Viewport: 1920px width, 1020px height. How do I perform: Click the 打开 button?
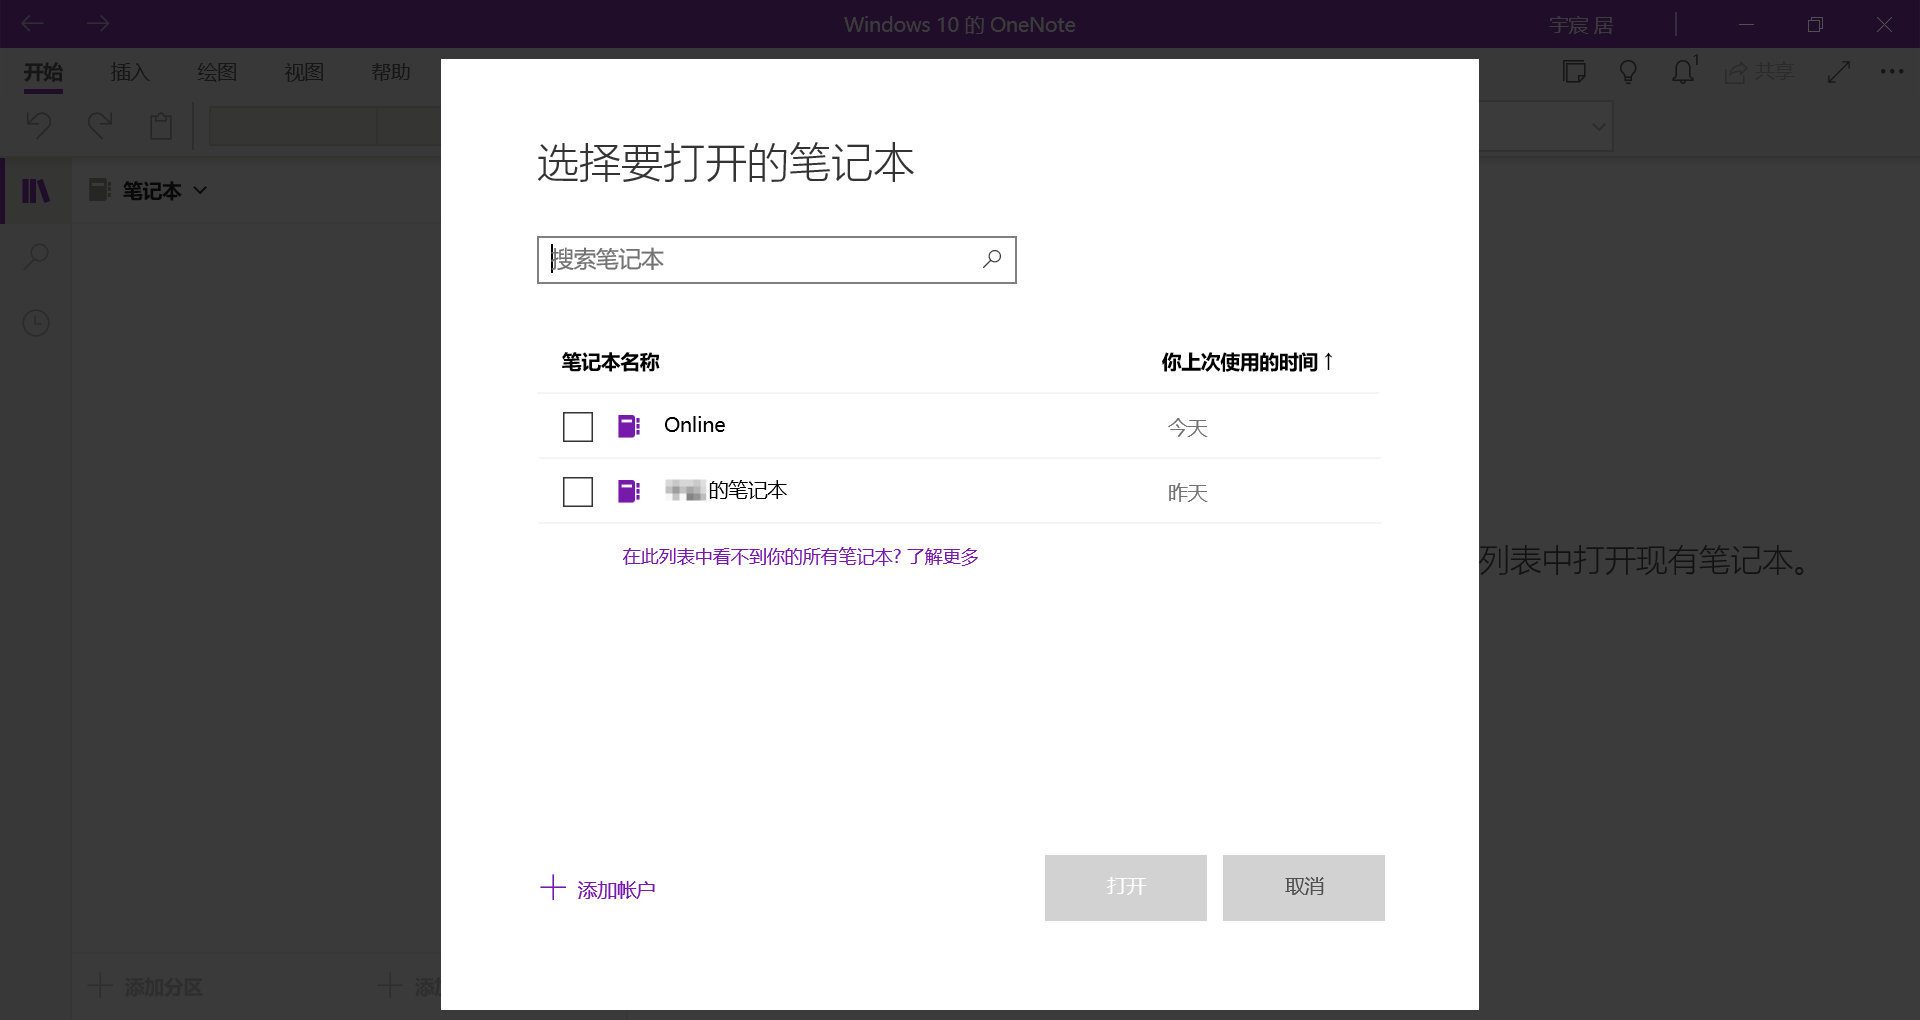pyautogui.click(x=1126, y=888)
